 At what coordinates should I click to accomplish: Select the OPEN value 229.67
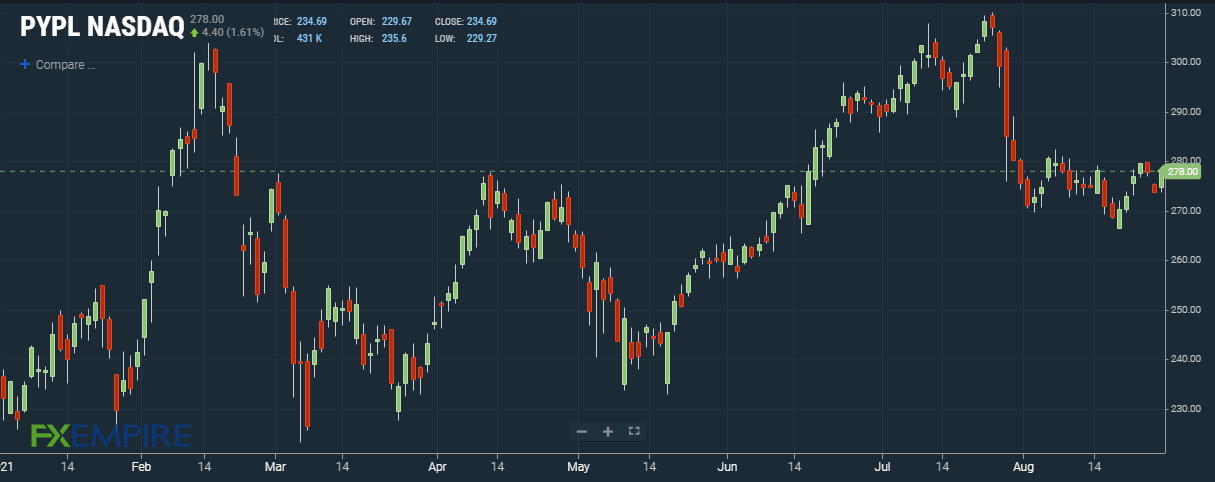[x=396, y=21]
